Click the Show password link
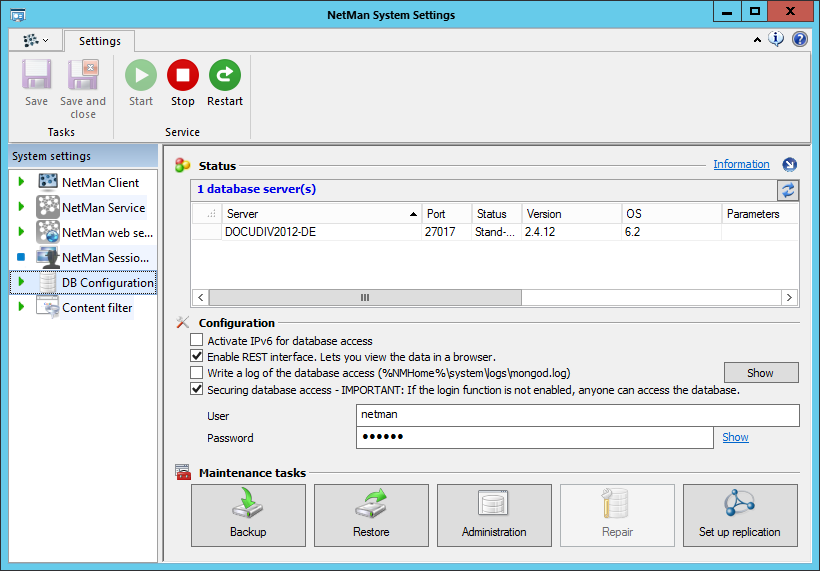Screen dimensions: 820x571 click(735, 437)
